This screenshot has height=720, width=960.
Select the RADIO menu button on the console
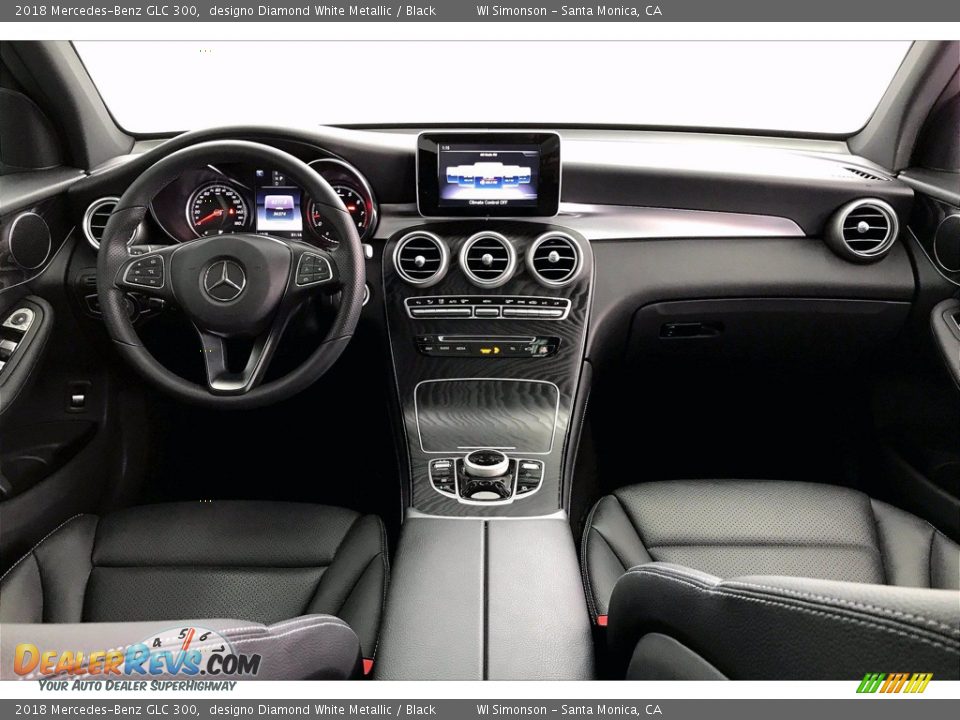click(444, 349)
